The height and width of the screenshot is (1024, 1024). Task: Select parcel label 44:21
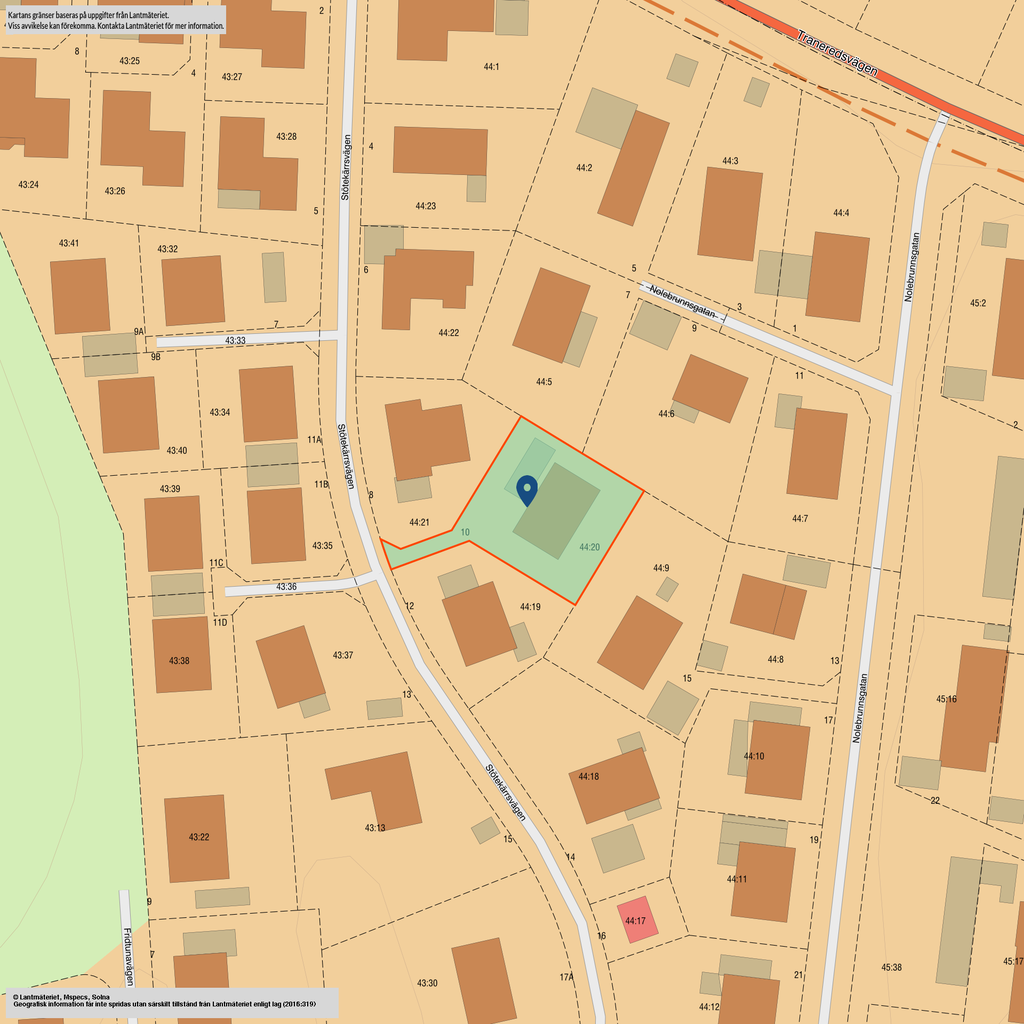(419, 522)
